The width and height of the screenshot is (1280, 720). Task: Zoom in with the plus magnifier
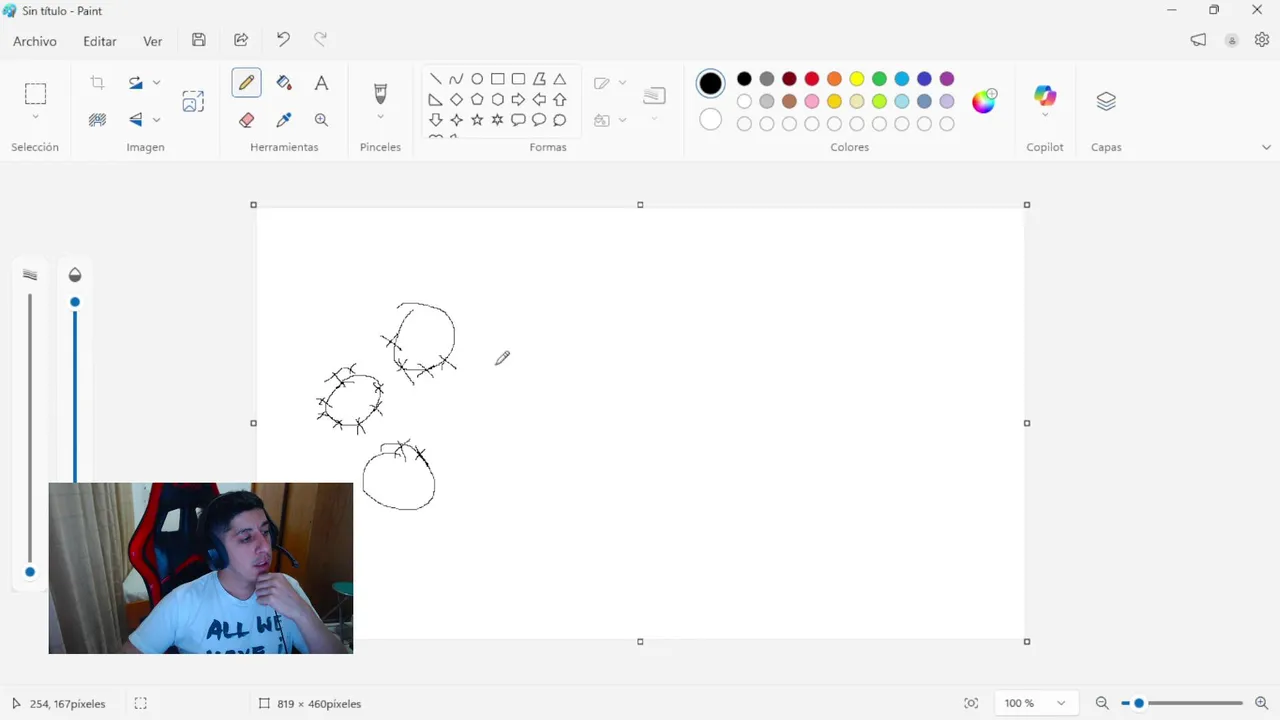[x=1261, y=703]
